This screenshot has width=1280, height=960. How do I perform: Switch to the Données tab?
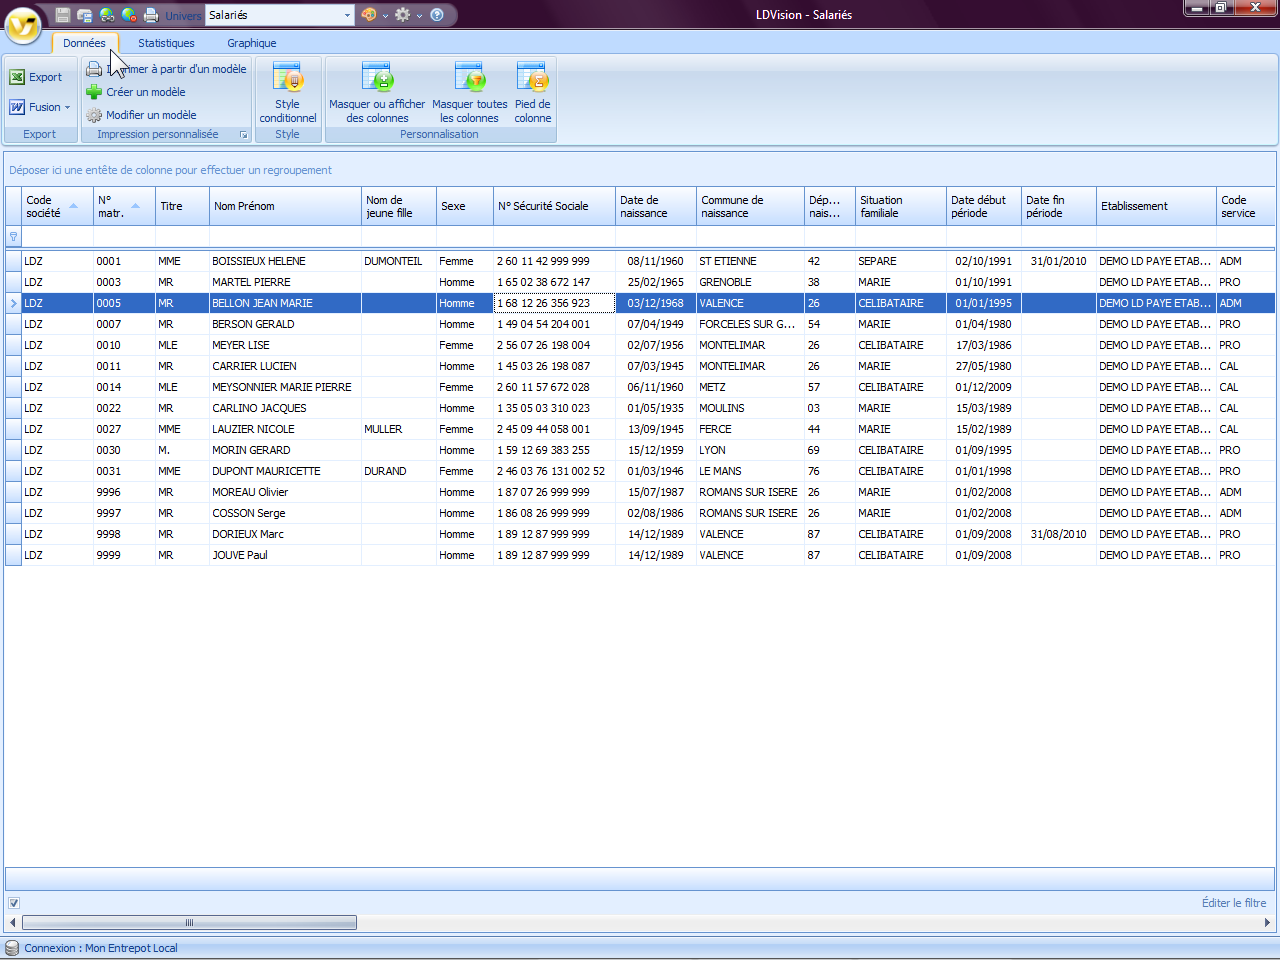(x=84, y=43)
